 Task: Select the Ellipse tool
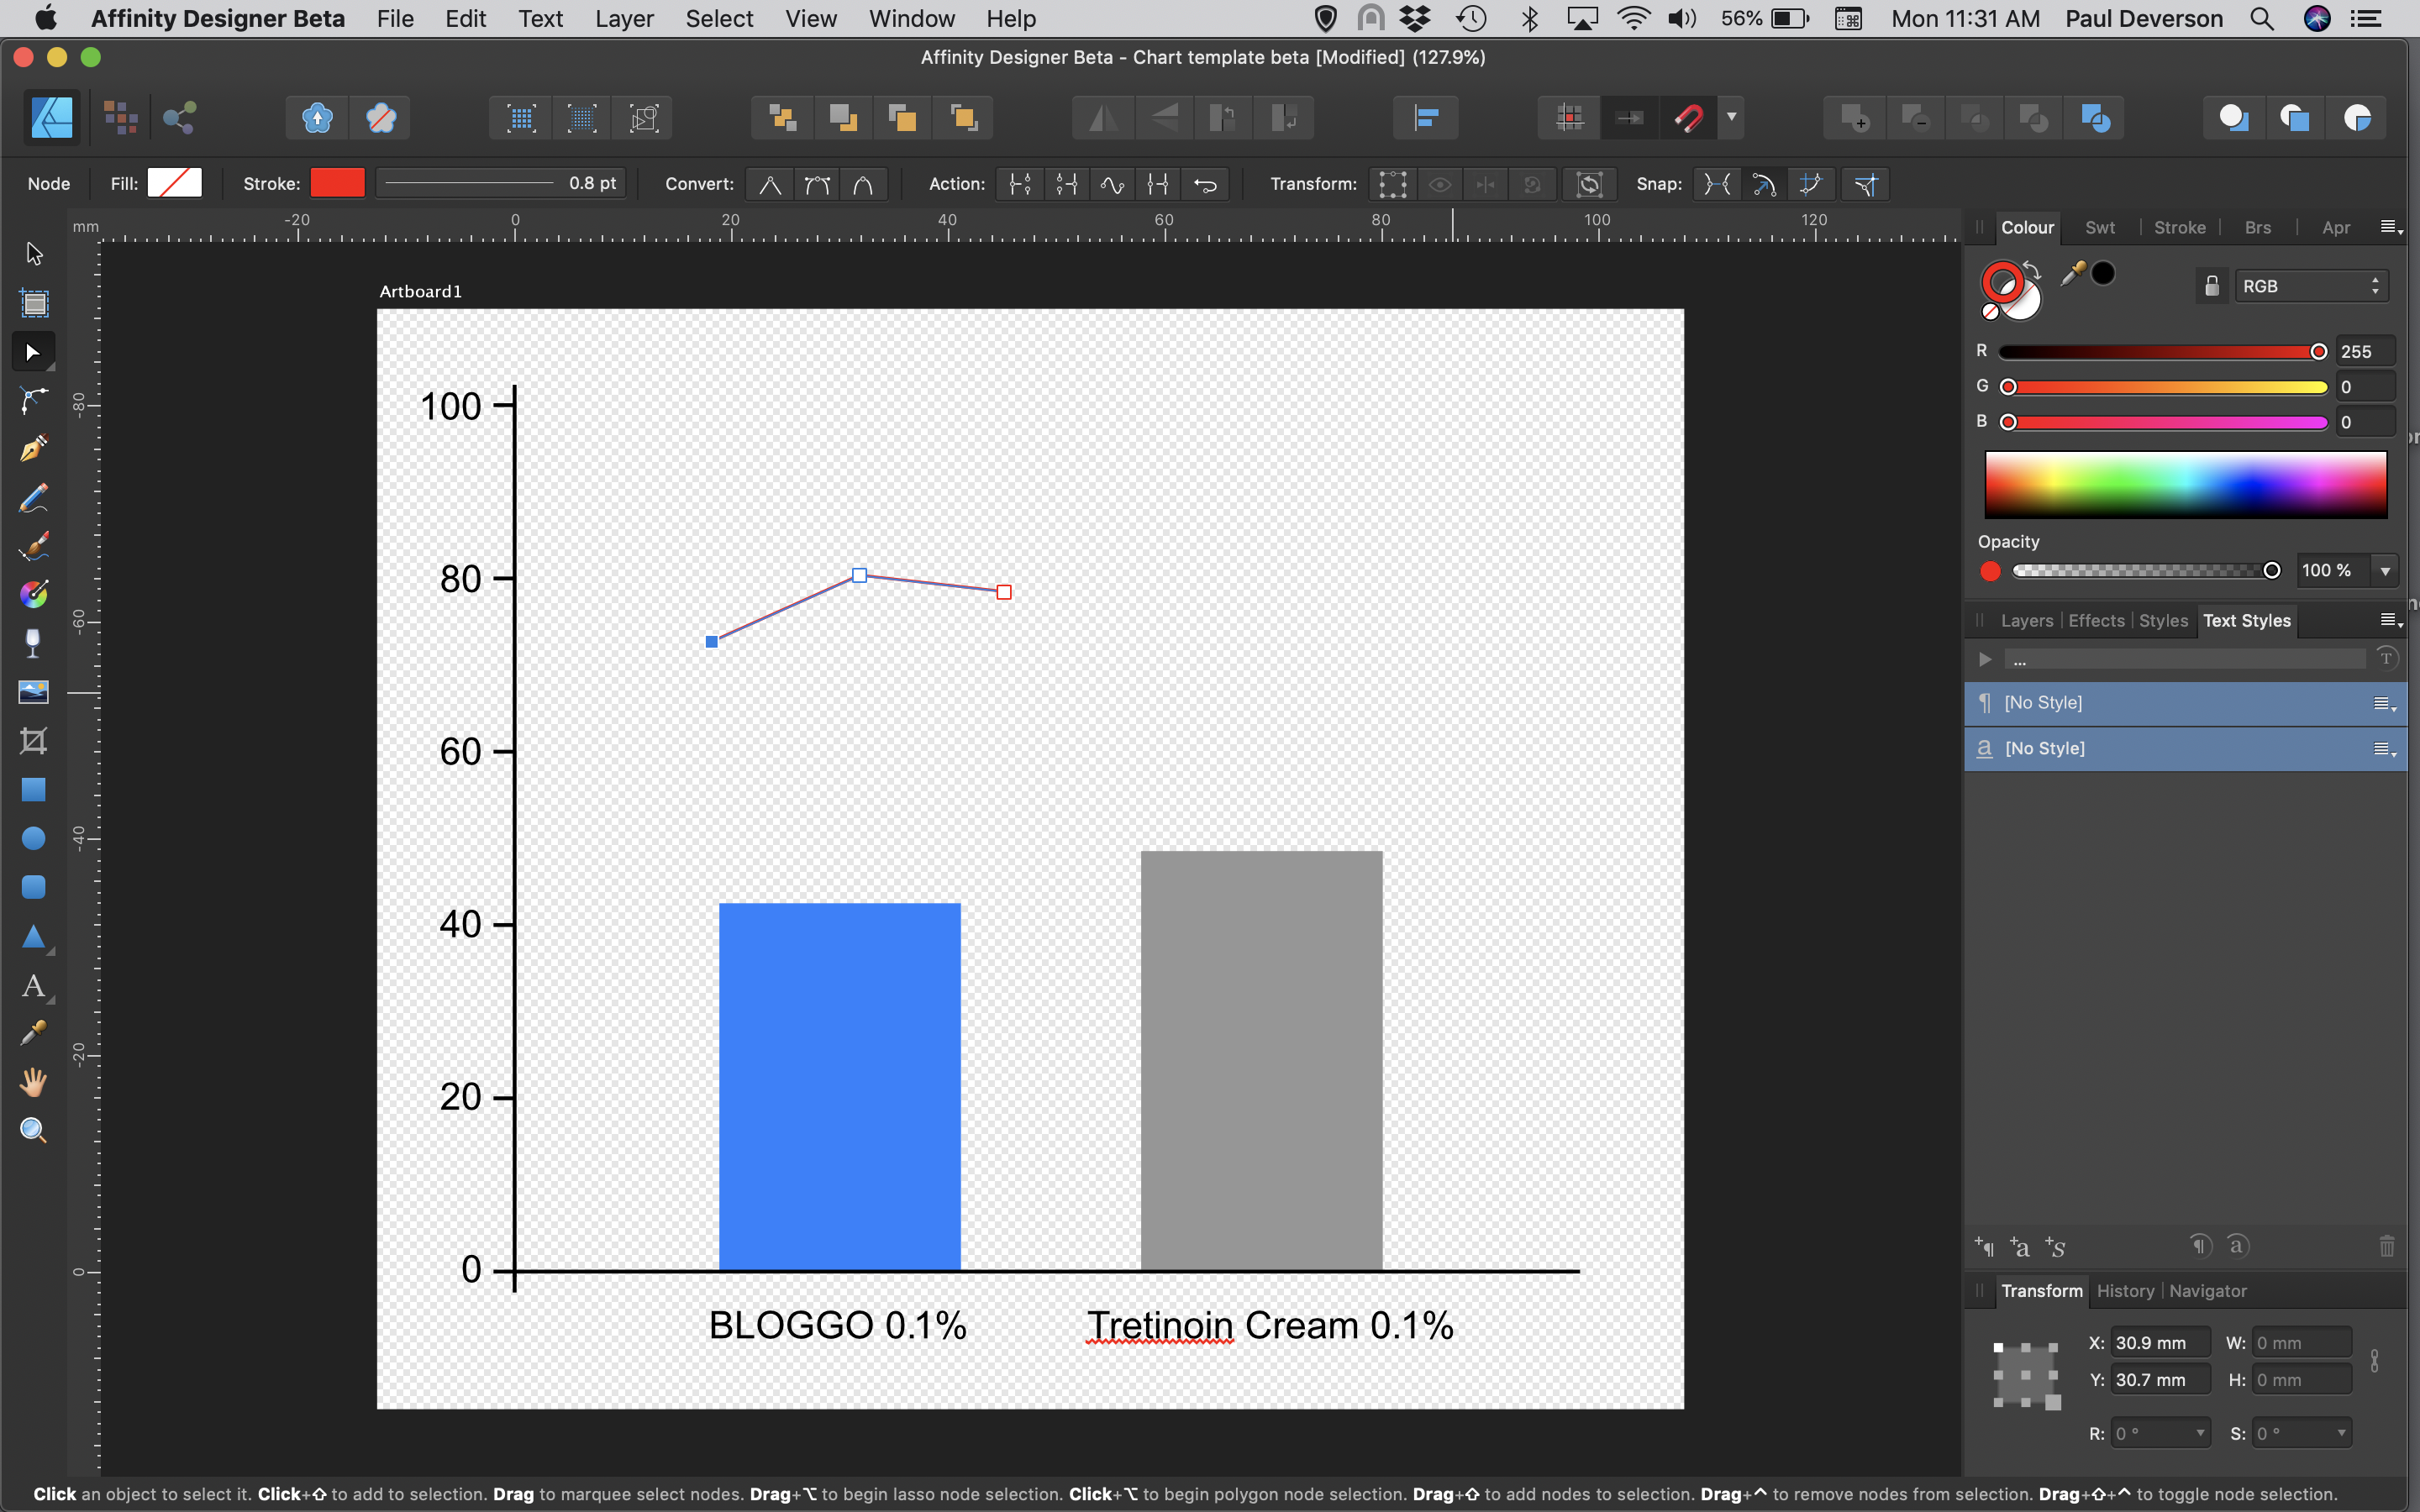pyautogui.click(x=34, y=838)
